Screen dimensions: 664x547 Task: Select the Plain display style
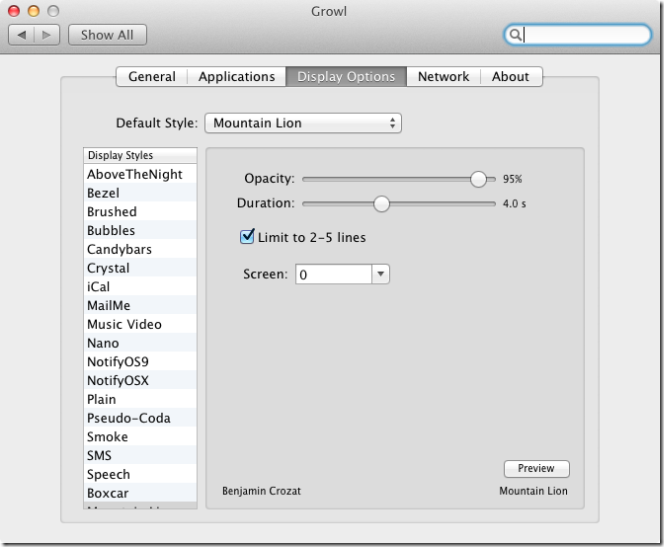[140, 399]
